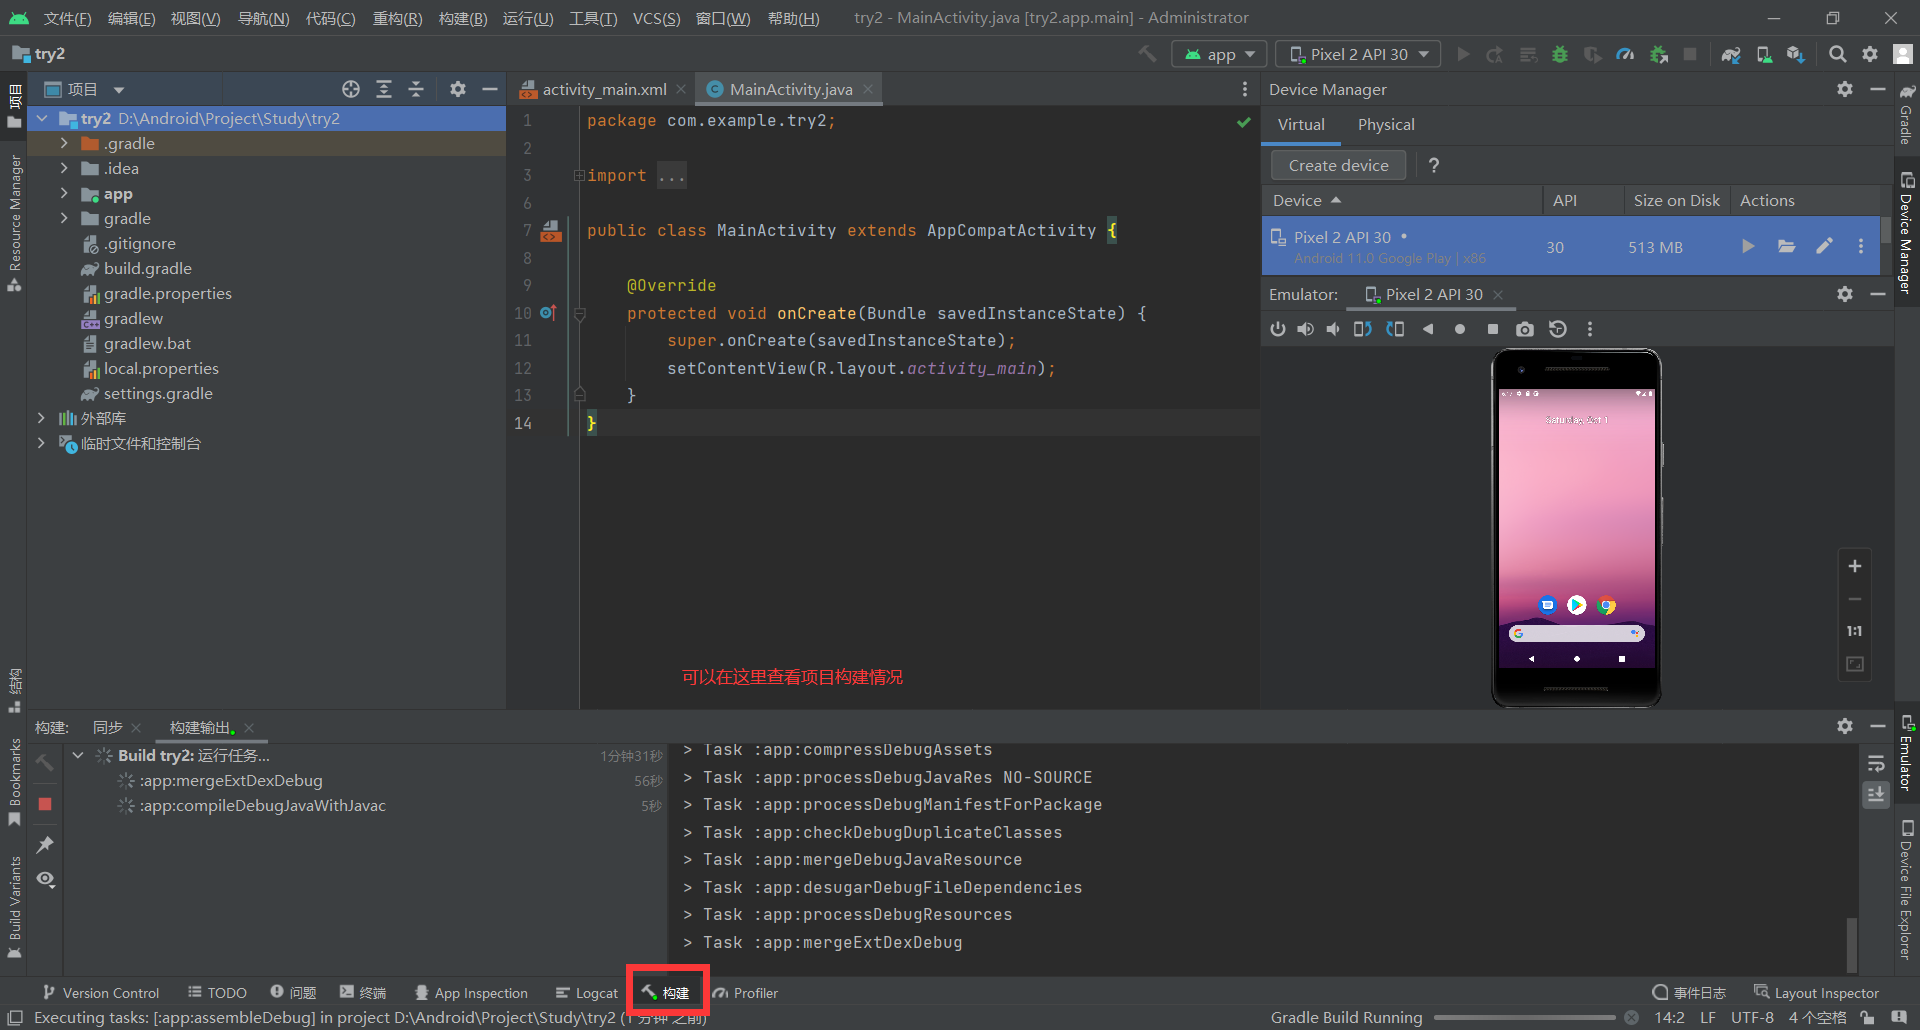Run the app with play button
This screenshot has height=1030, width=1920.
point(1463,54)
